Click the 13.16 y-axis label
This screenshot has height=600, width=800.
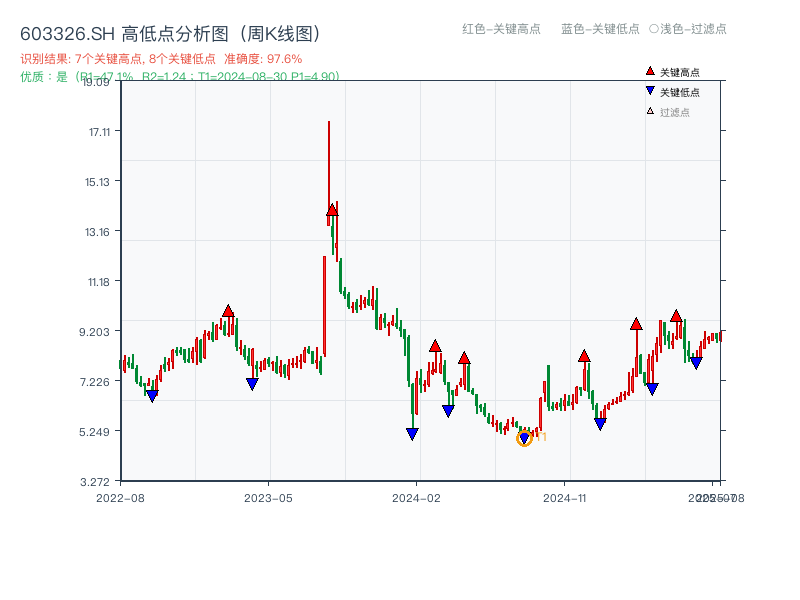[x=97, y=232]
